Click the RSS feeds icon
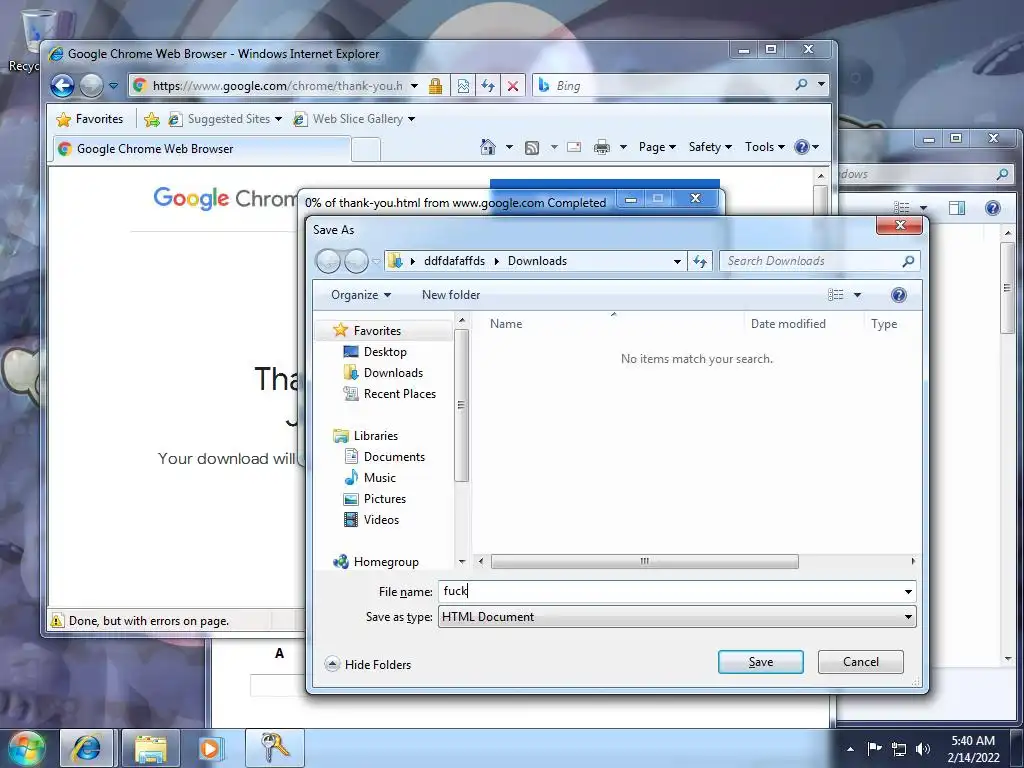The image size is (1024, 768). tap(532, 148)
